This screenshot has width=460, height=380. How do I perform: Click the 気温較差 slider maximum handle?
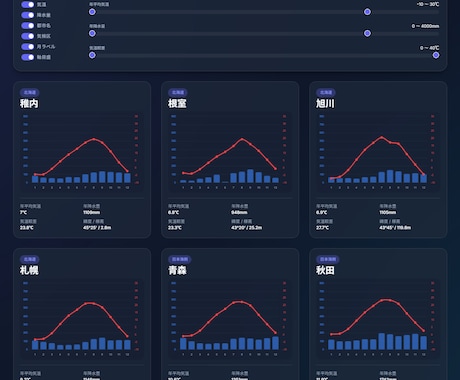click(x=436, y=55)
